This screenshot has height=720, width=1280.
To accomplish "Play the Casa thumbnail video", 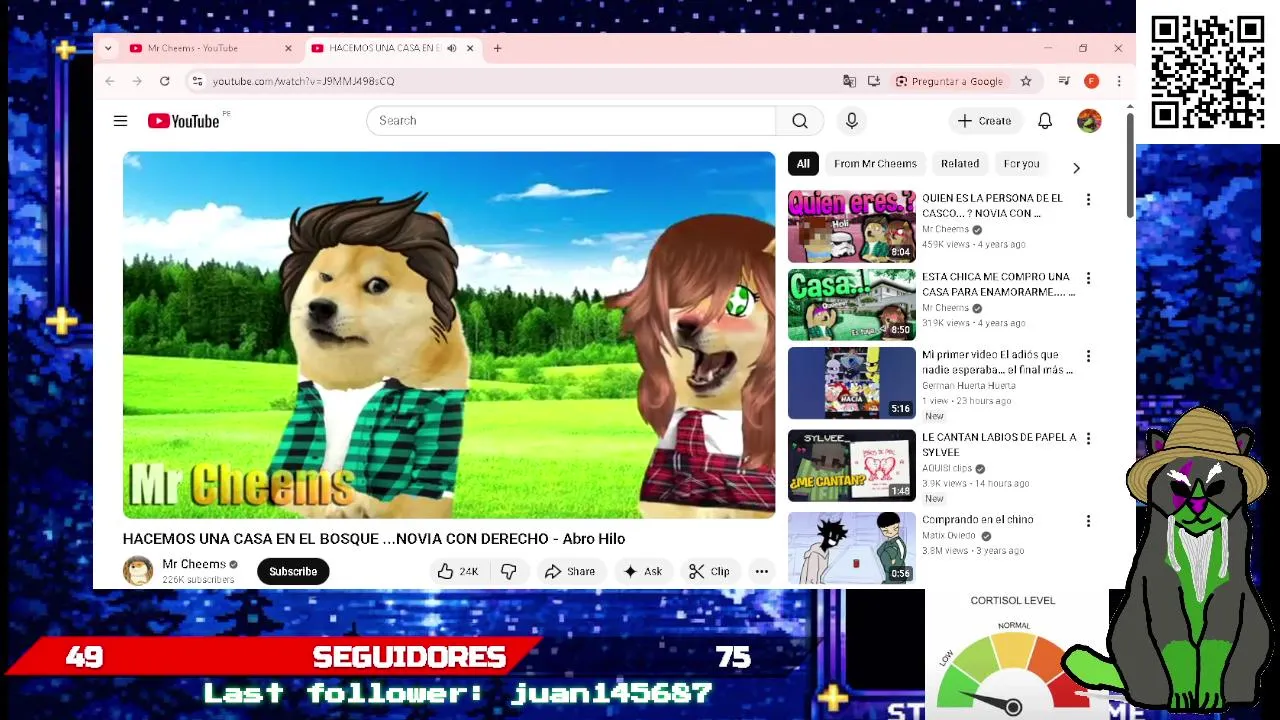I will pyautogui.click(x=851, y=305).
